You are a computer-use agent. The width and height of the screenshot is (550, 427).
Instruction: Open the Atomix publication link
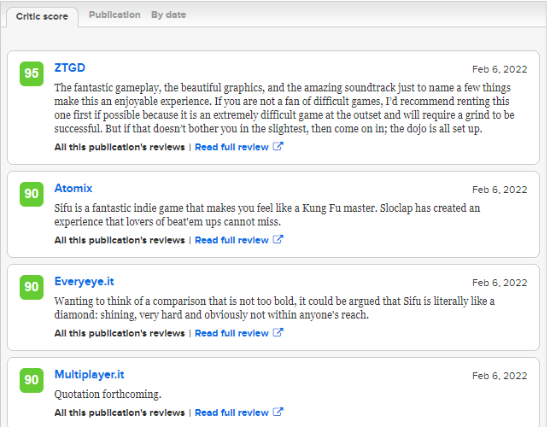pos(73,188)
